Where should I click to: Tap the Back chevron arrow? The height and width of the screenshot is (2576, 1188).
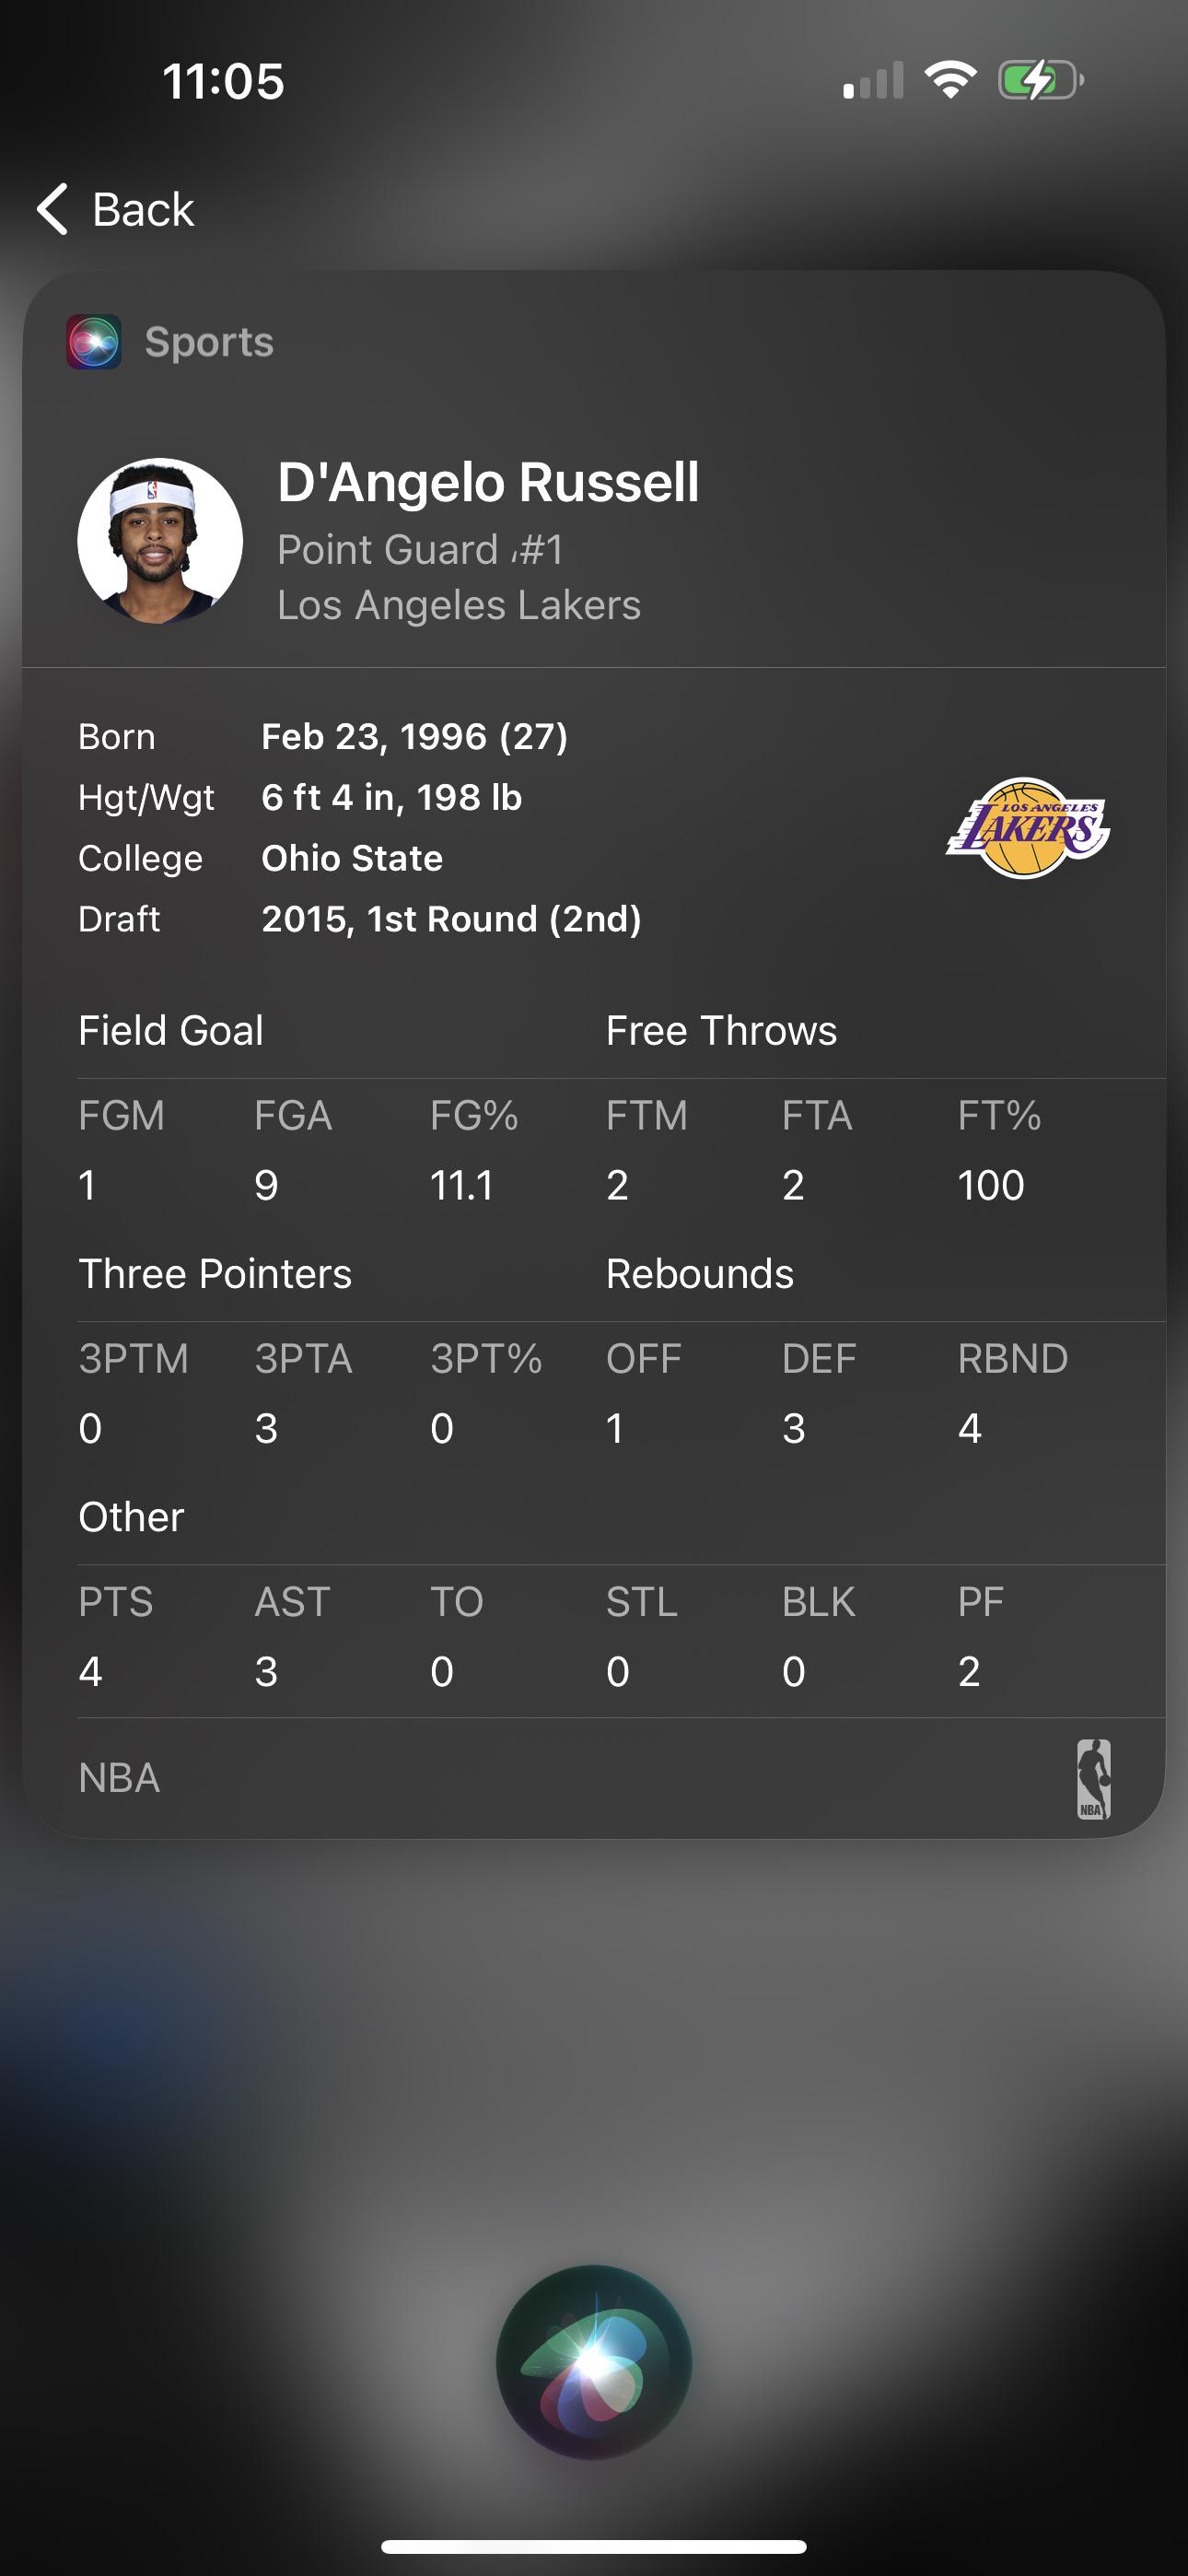(x=52, y=209)
